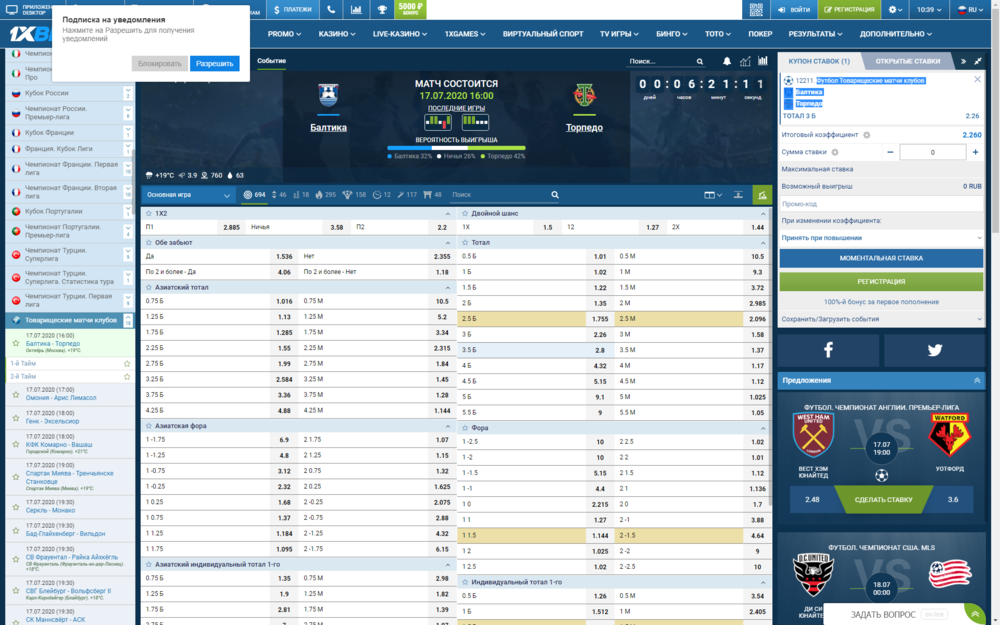Switch to the ОТКРЫТЫЕ СТАВКИ tab

click(908, 61)
